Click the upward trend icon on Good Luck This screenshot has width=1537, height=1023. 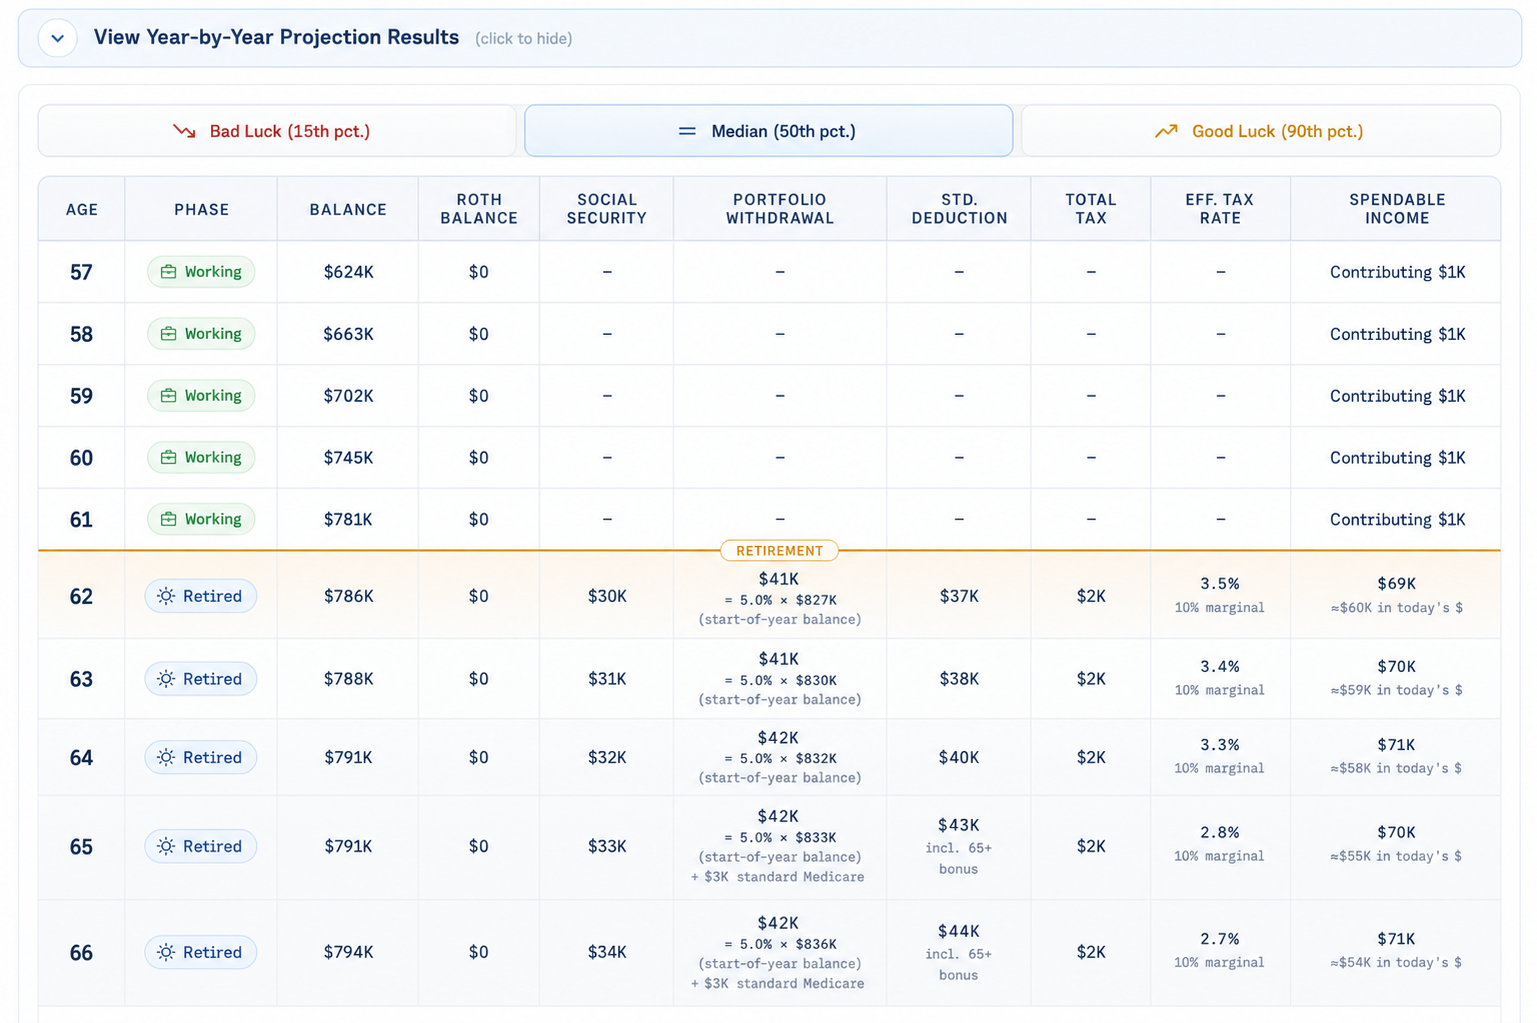tap(1166, 131)
